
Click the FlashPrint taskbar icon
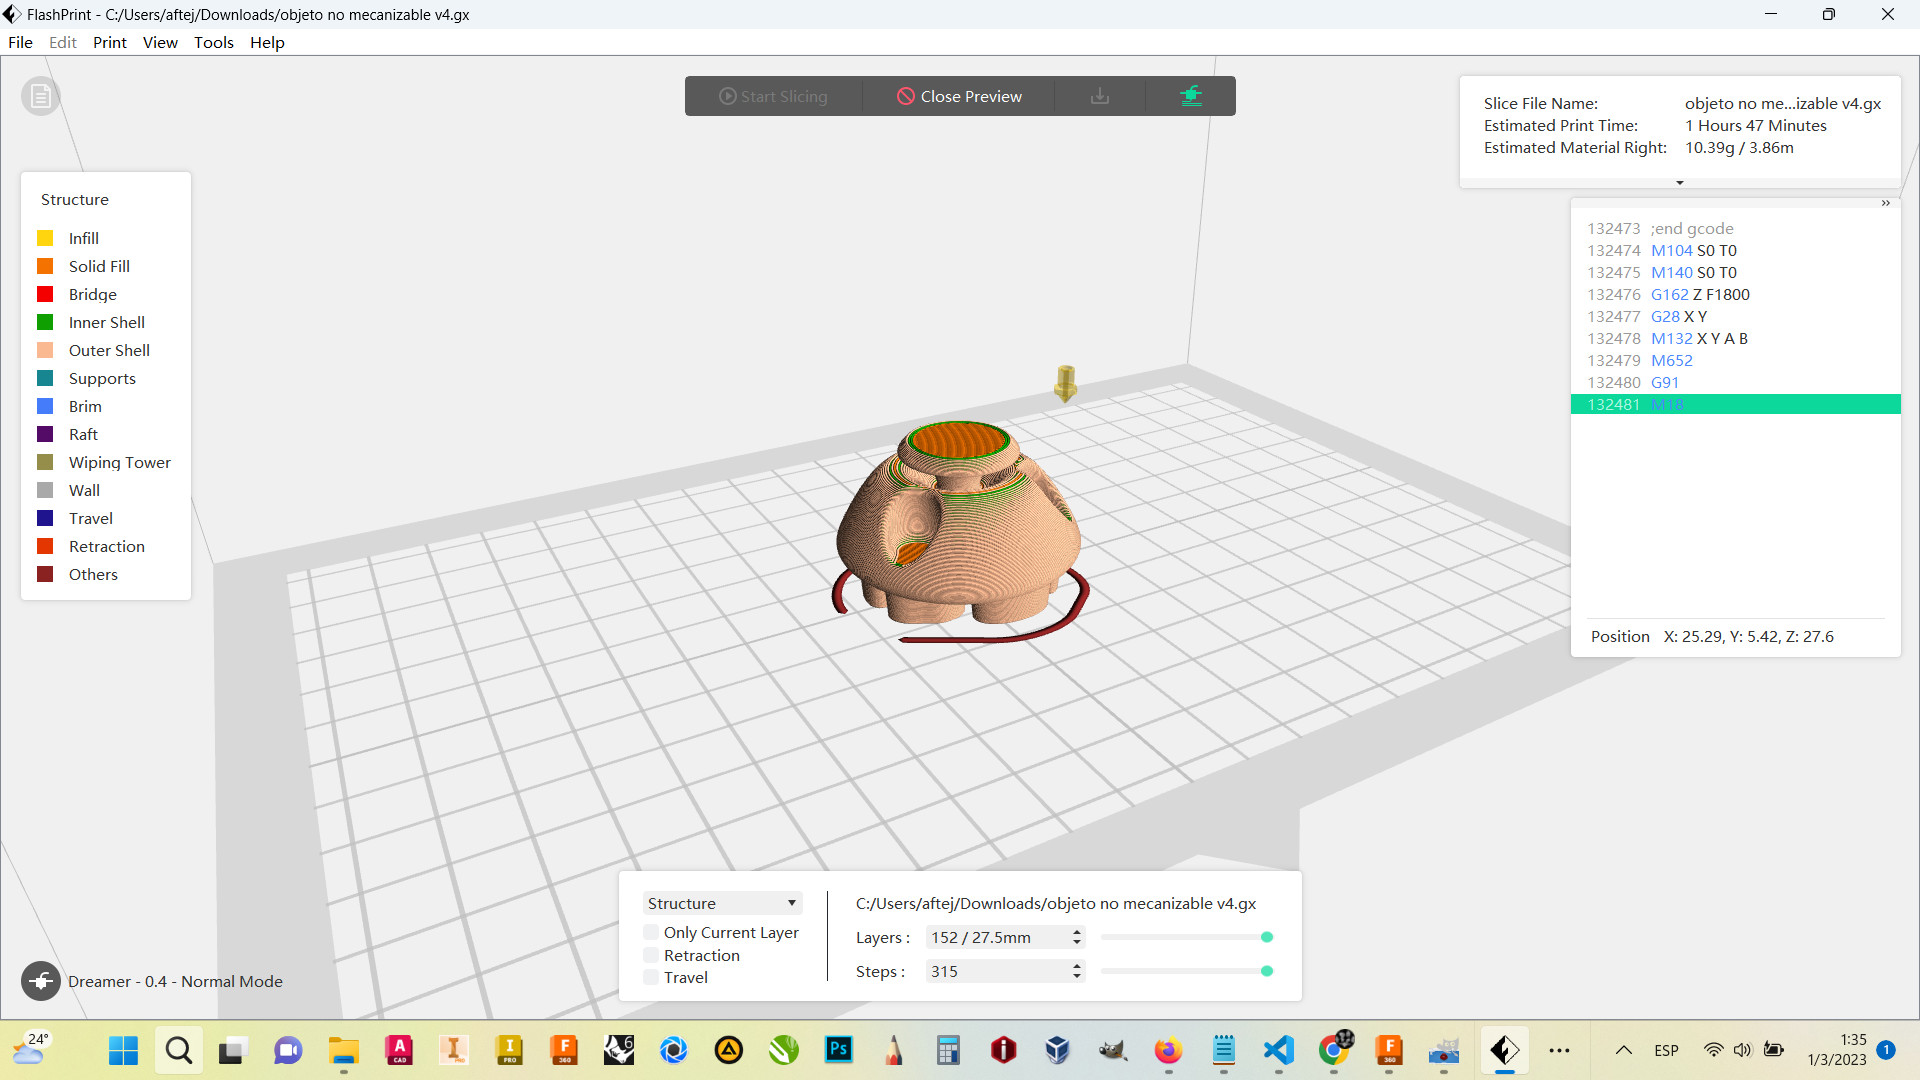1504,1050
